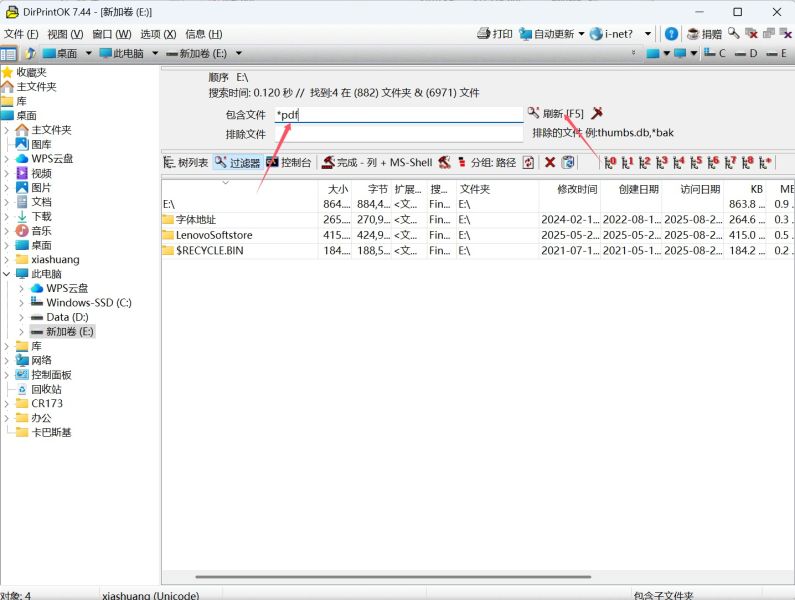Expand all tree levels asterisk icon
The width and height of the screenshot is (795, 600).
(x=765, y=162)
